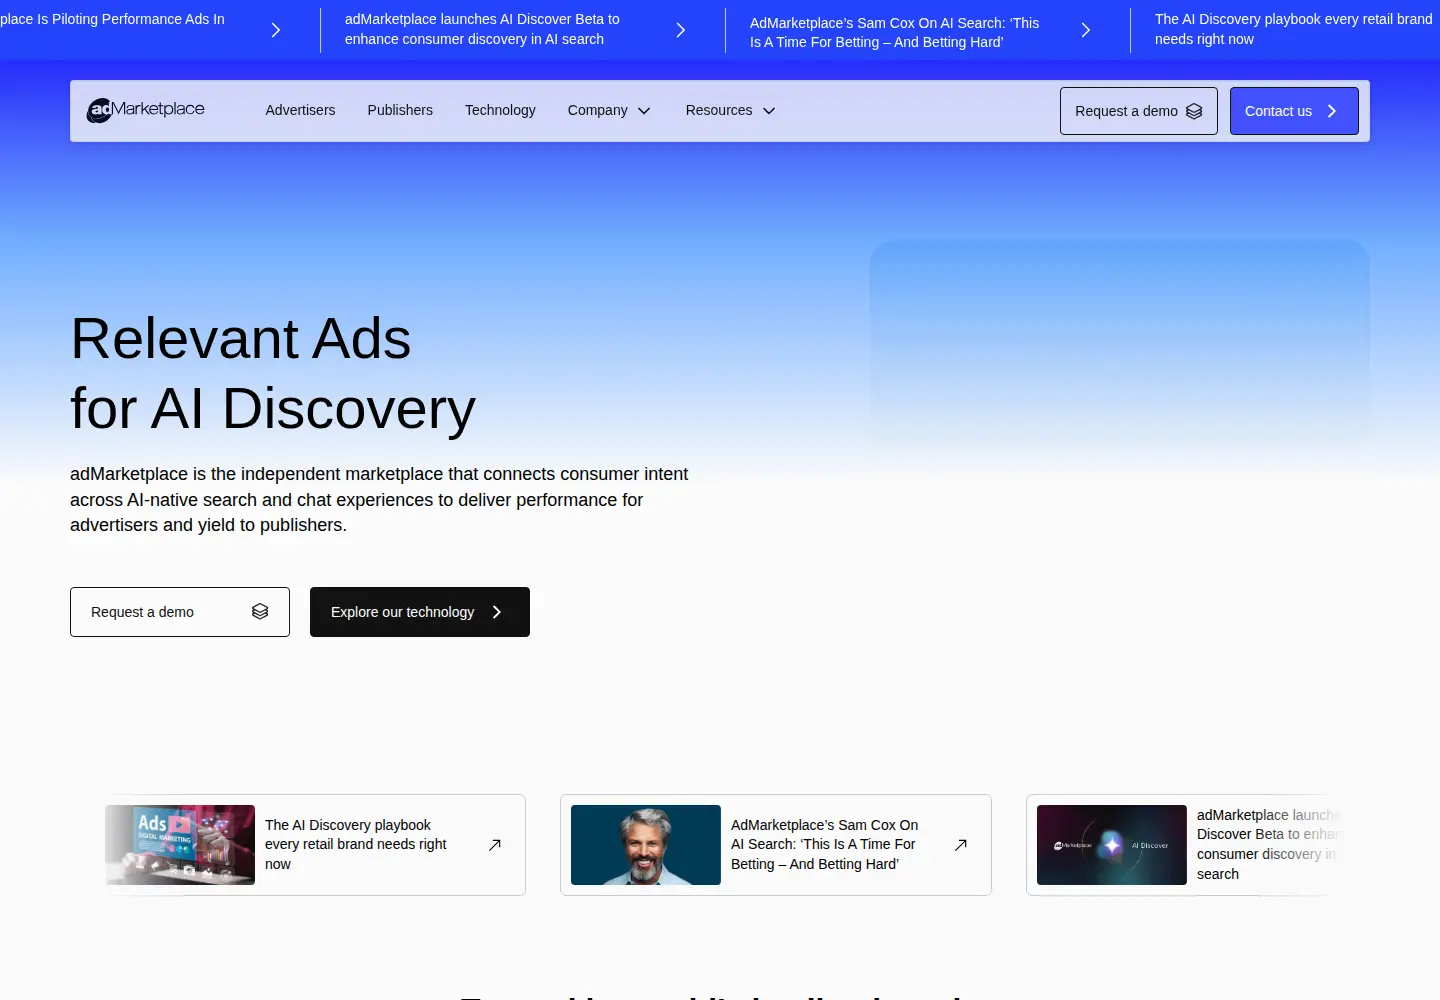Viewport: 1440px width, 1000px height.
Task: Click the adMarketplace description paragraph
Action: point(379,499)
